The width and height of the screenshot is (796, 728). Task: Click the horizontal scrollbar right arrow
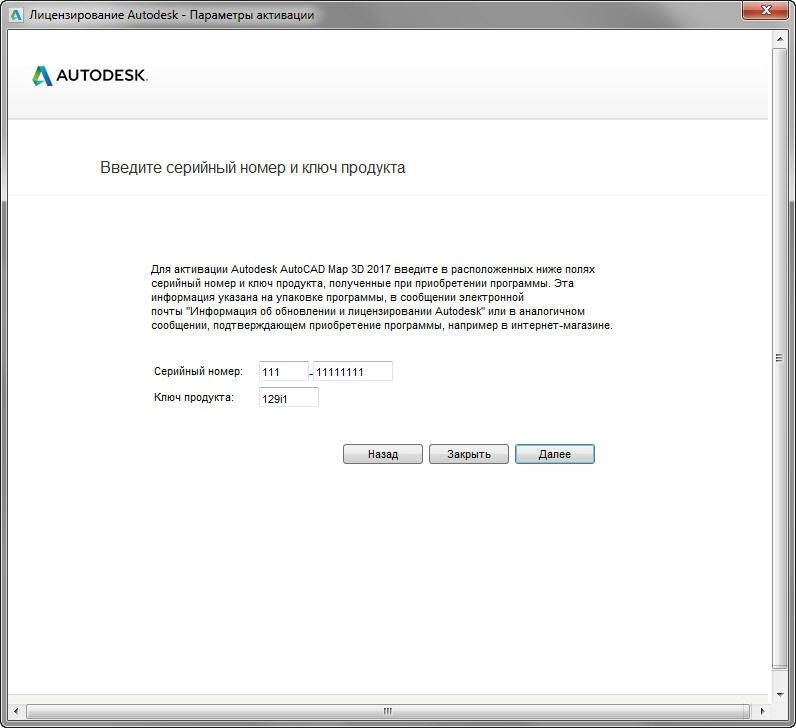[762, 711]
